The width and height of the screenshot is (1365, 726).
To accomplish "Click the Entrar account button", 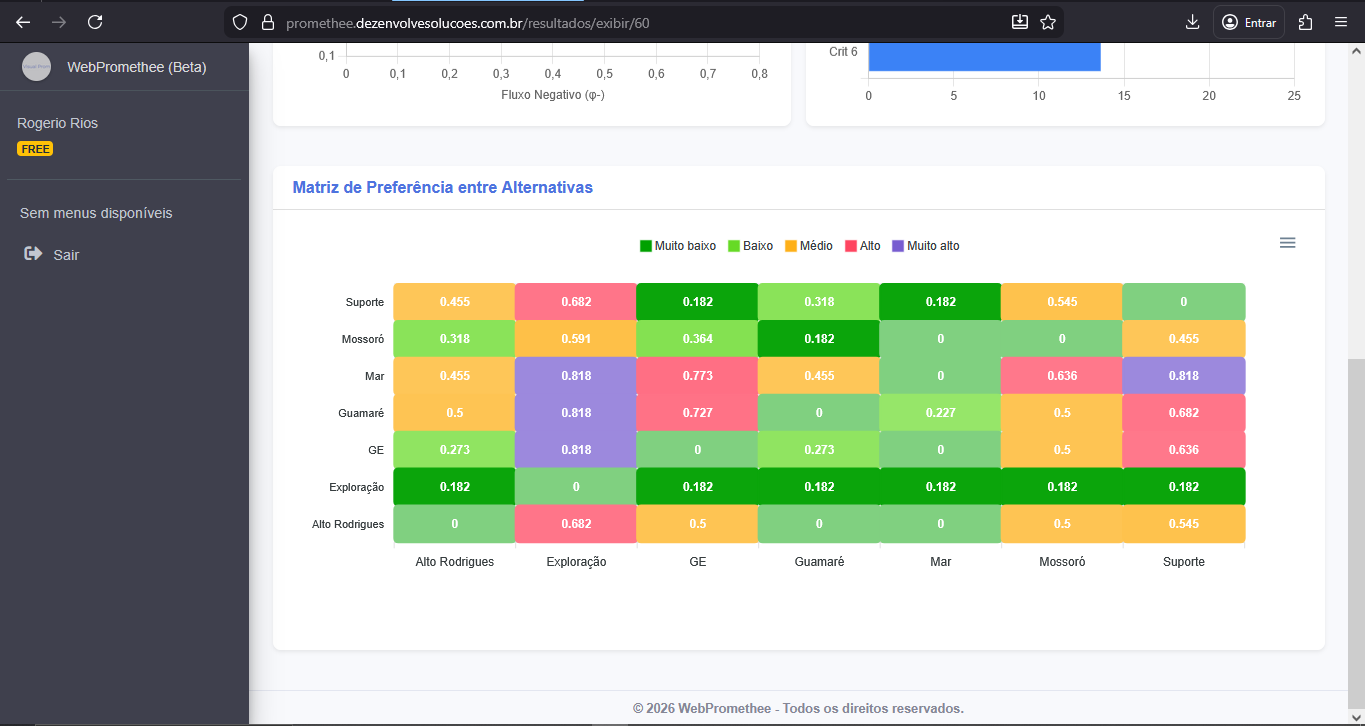I will (x=1249, y=22).
